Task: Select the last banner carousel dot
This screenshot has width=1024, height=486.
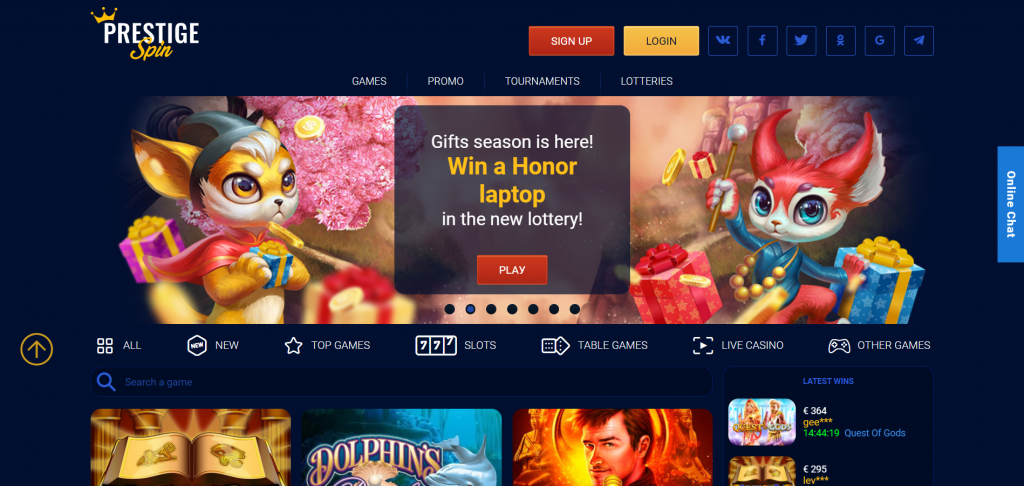Action: 575,309
